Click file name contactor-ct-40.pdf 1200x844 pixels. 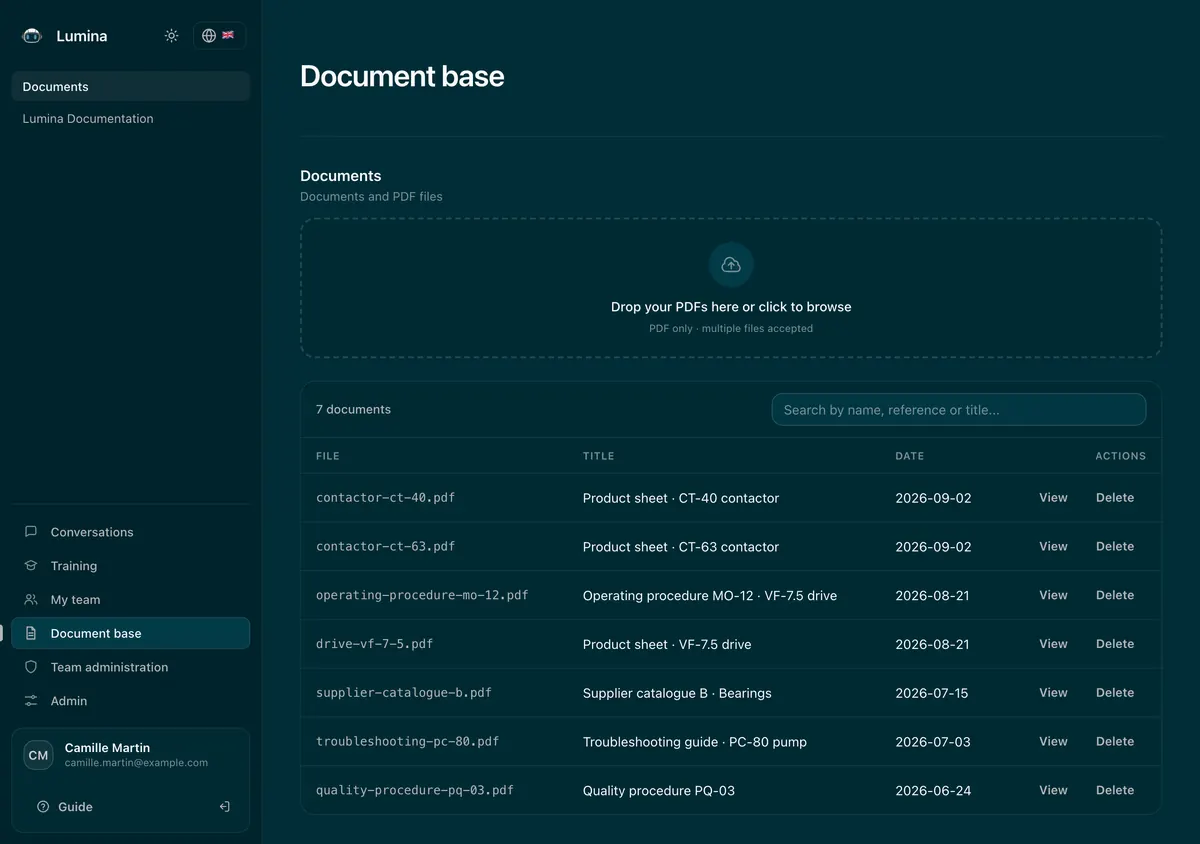[x=386, y=498]
